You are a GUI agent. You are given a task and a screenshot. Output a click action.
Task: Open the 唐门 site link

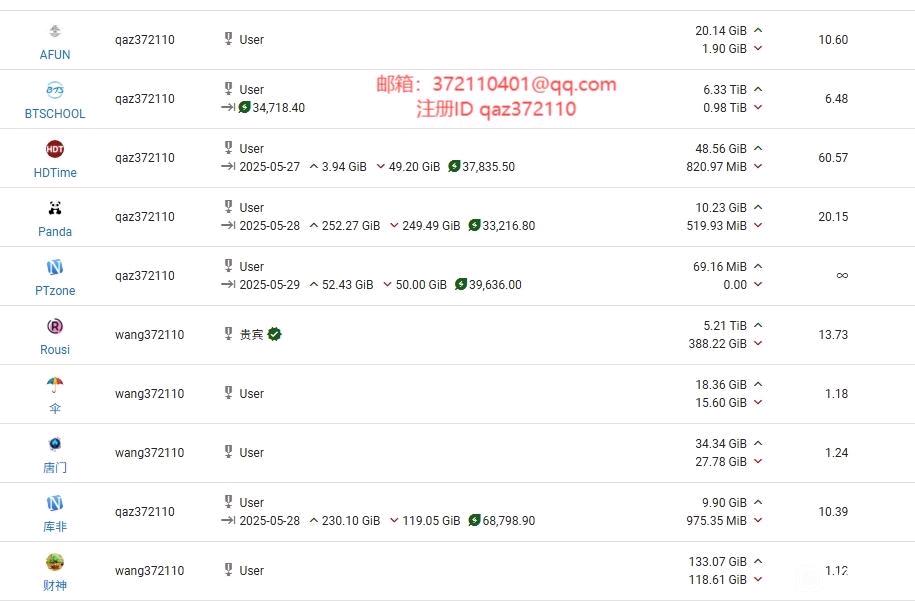click(55, 468)
